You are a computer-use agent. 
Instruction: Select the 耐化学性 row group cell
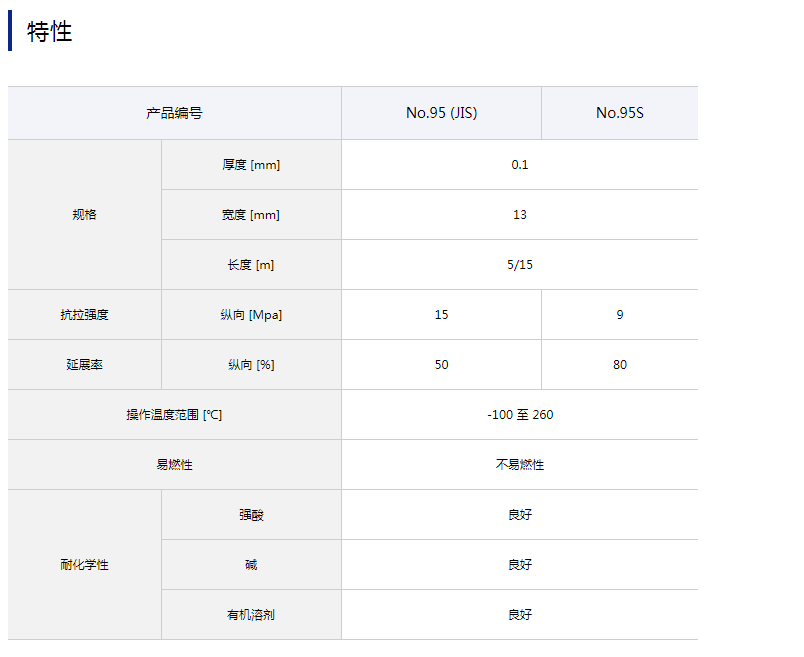click(85, 565)
